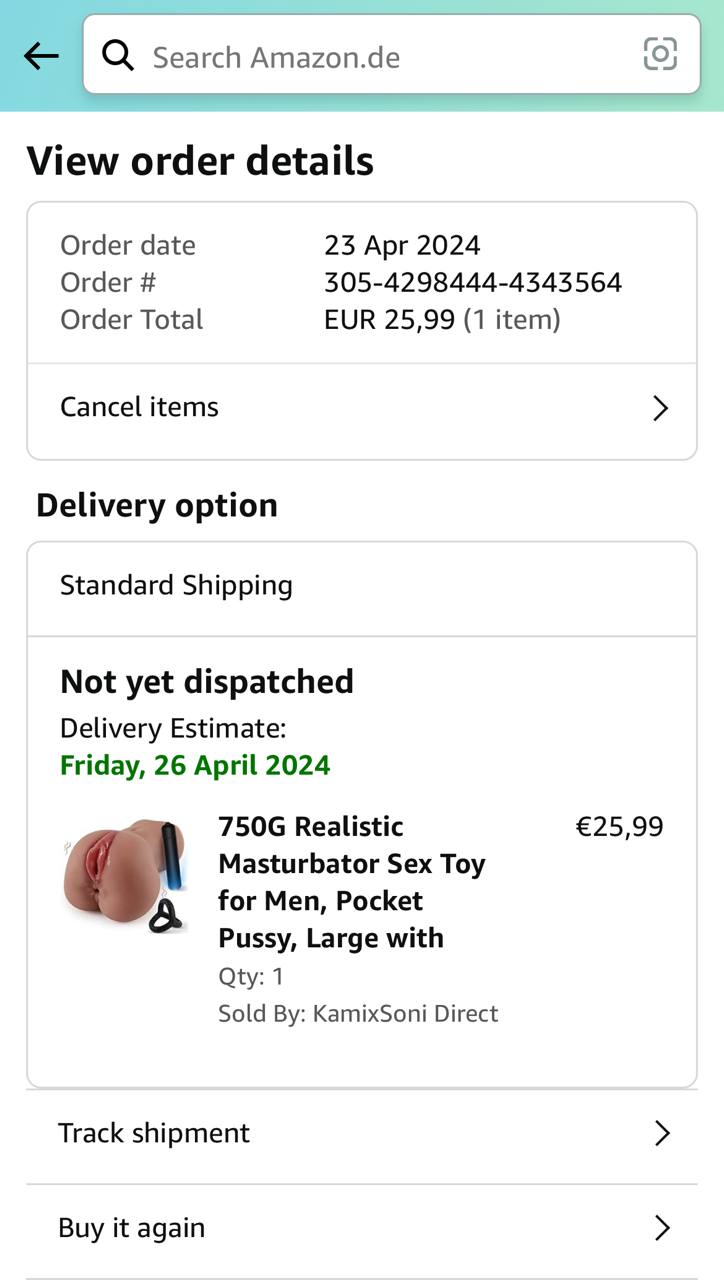
Task: Click the product title link
Action: (352, 882)
